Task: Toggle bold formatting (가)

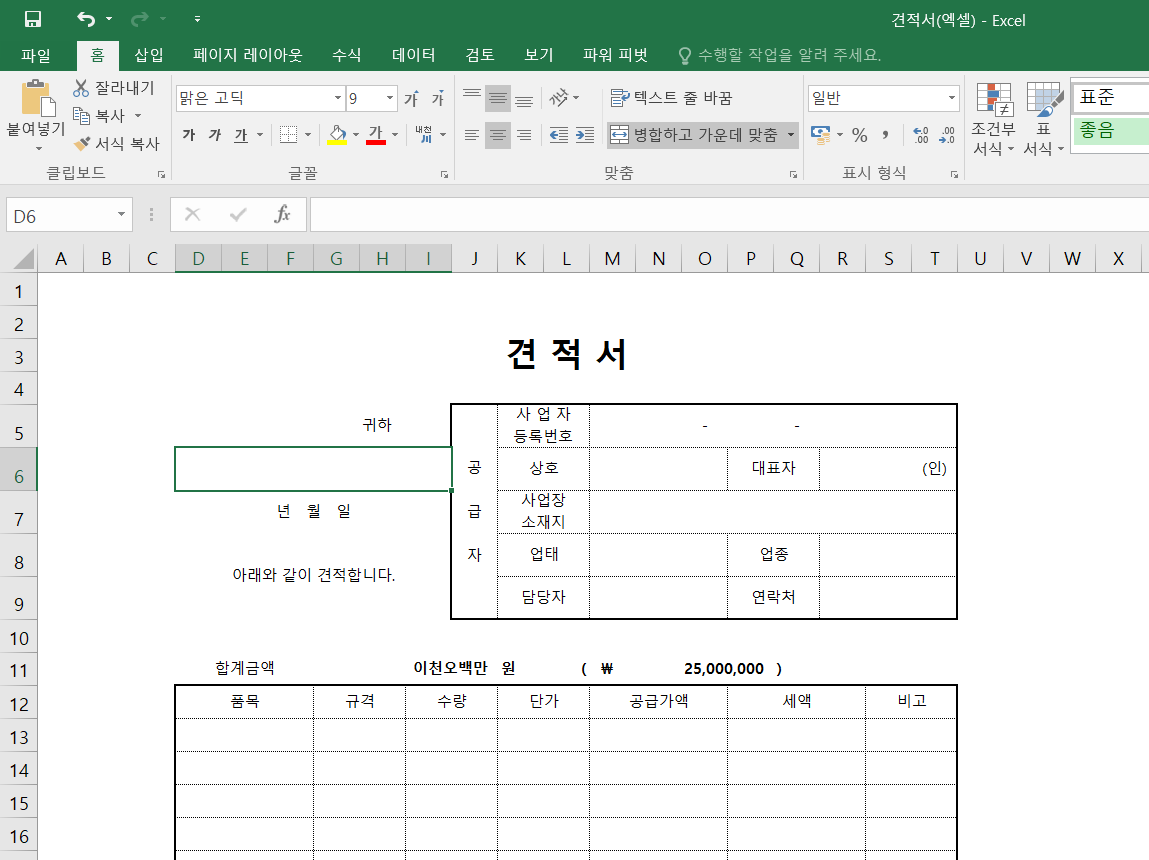Action: pos(189,135)
